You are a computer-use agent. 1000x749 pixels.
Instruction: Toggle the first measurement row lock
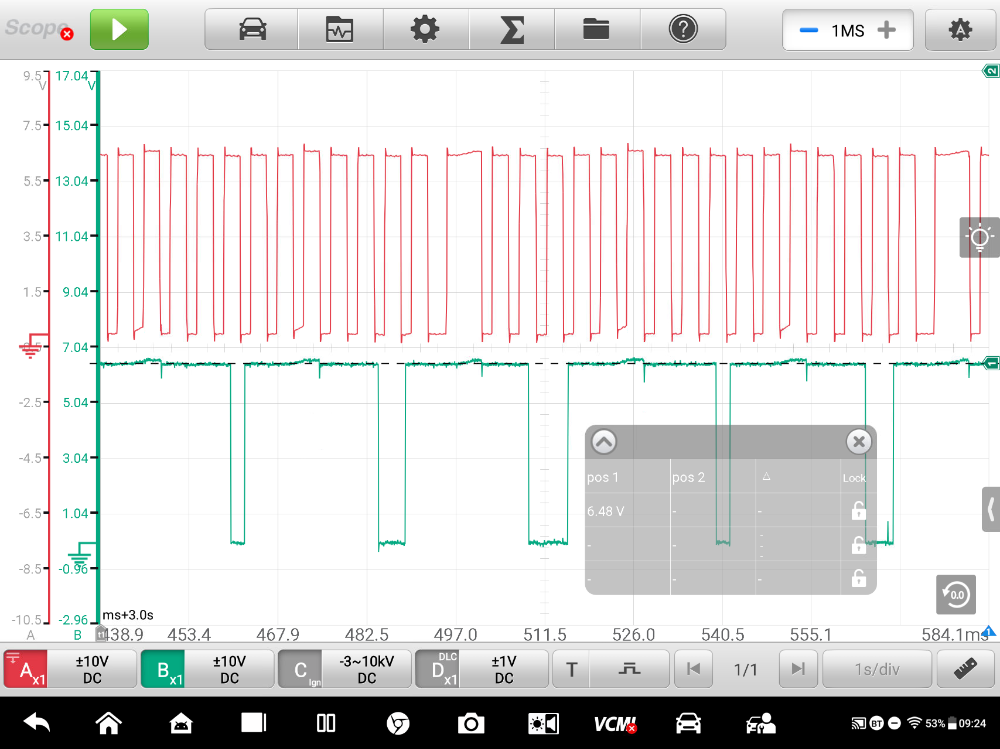pyautogui.click(x=857, y=511)
